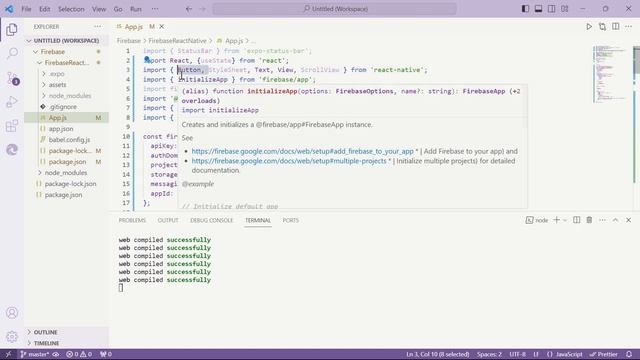Open the multiple-projects docs link
Viewport: 640px width, 360px height.
(x=289, y=161)
